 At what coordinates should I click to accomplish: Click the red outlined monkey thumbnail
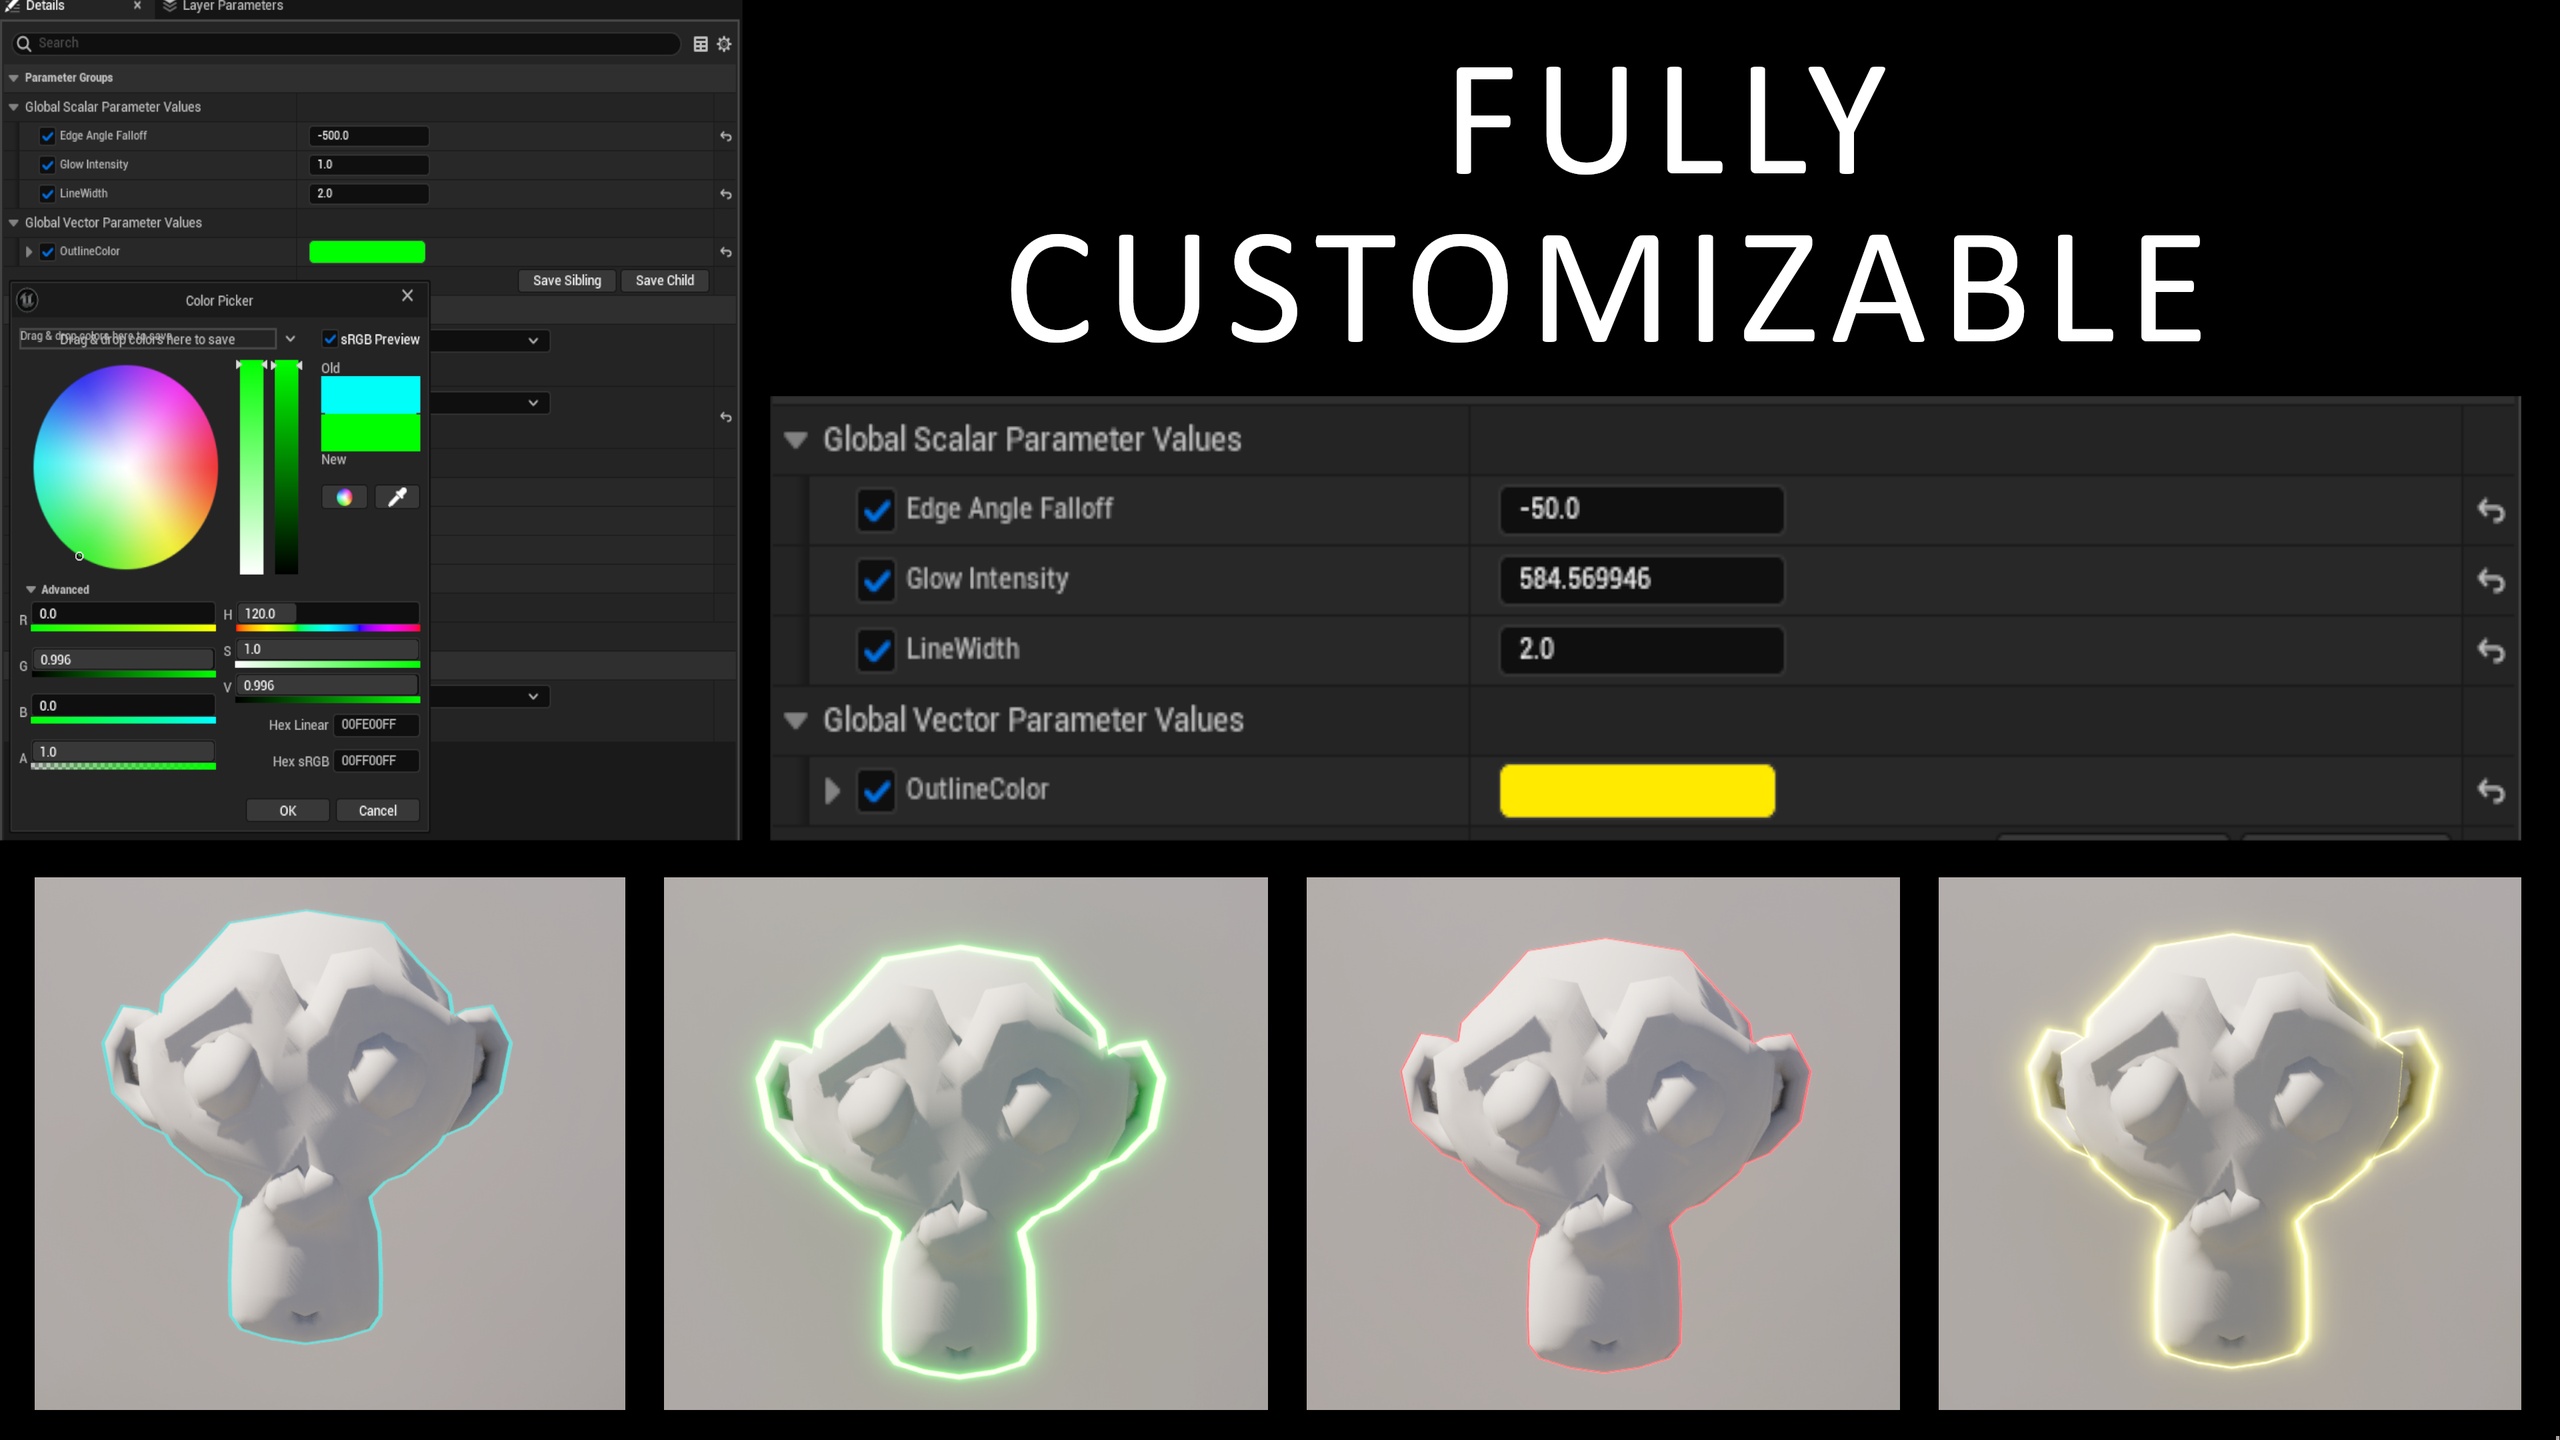pos(1603,1144)
